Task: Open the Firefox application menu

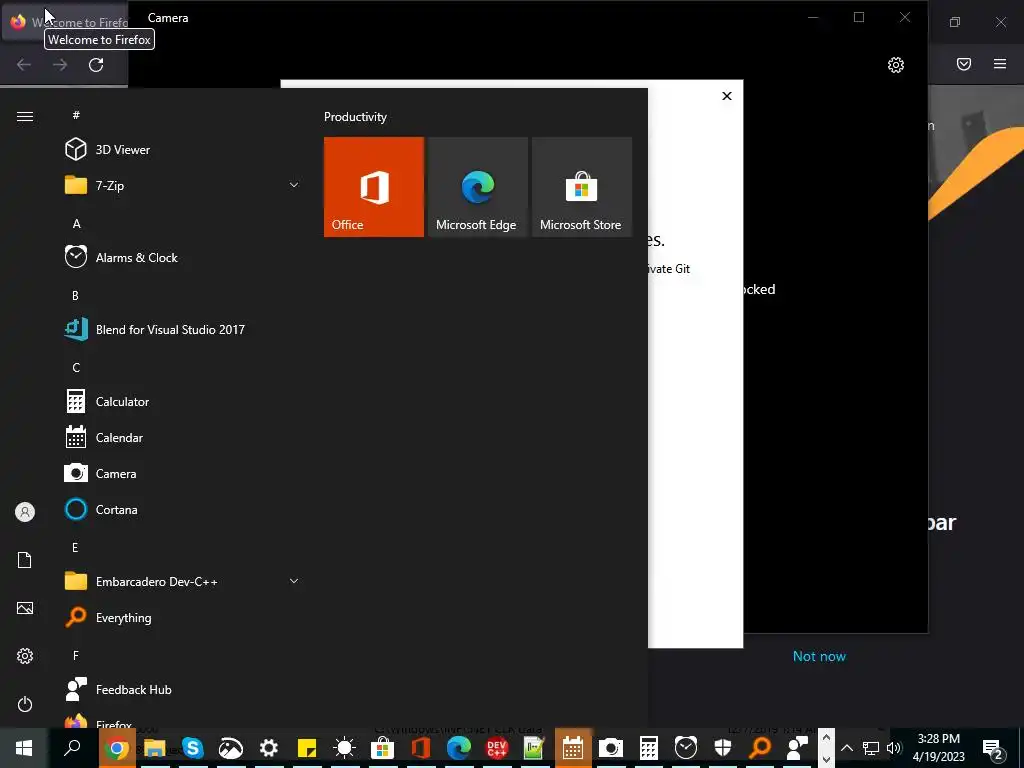Action: 1000,64
